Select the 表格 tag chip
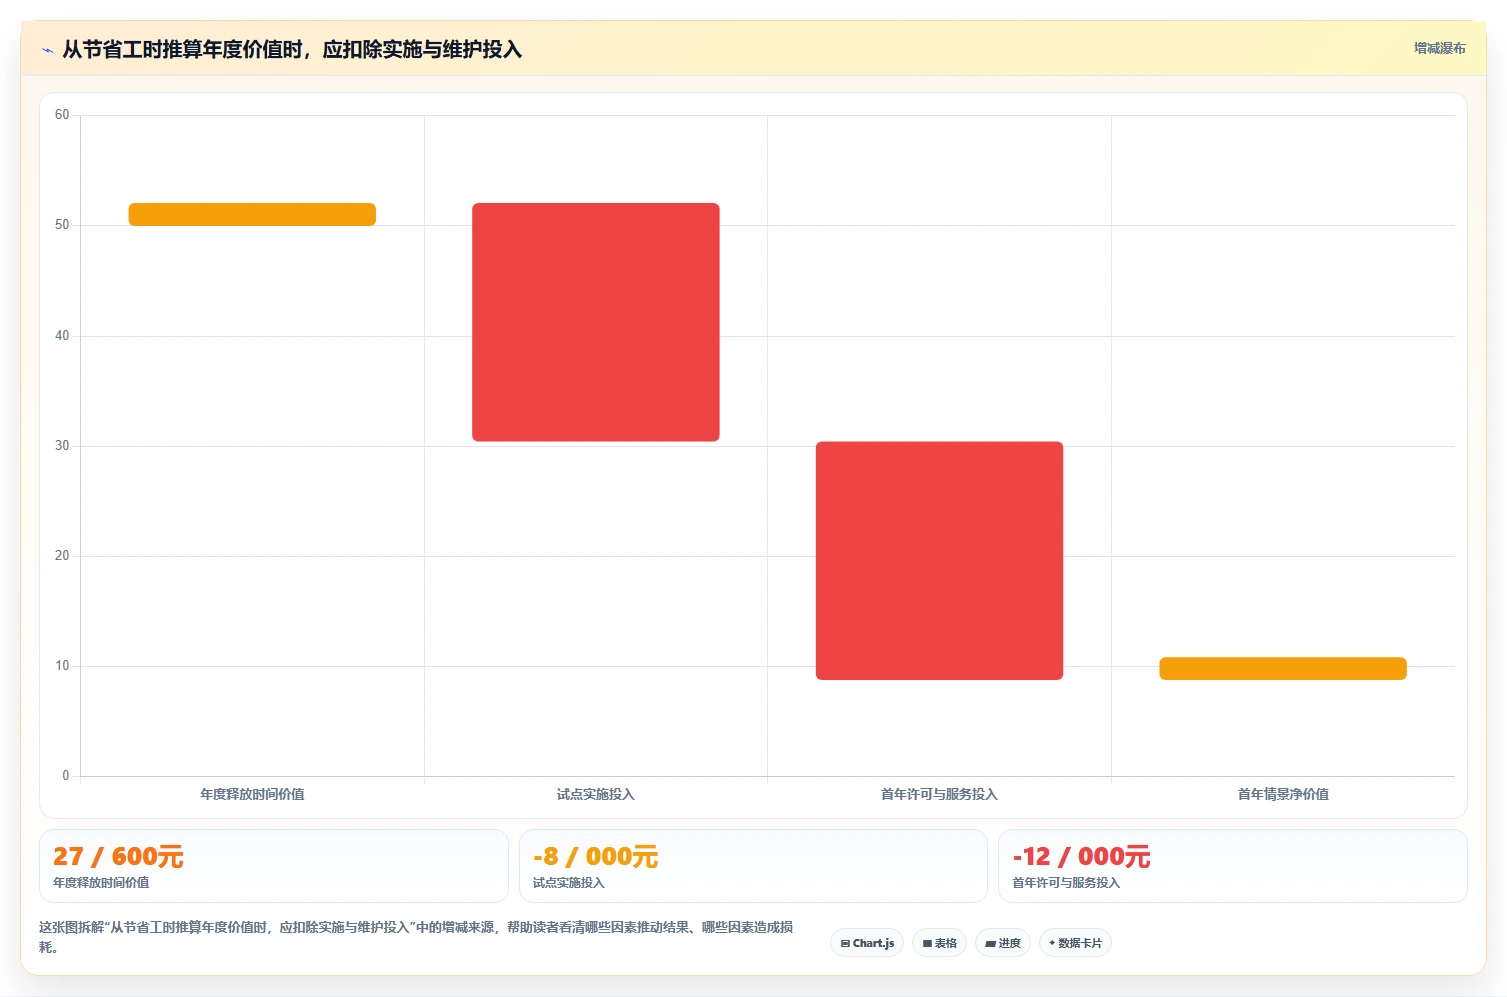Viewport: 1507px width, 997px height. pyautogui.click(x=939, y=943)
